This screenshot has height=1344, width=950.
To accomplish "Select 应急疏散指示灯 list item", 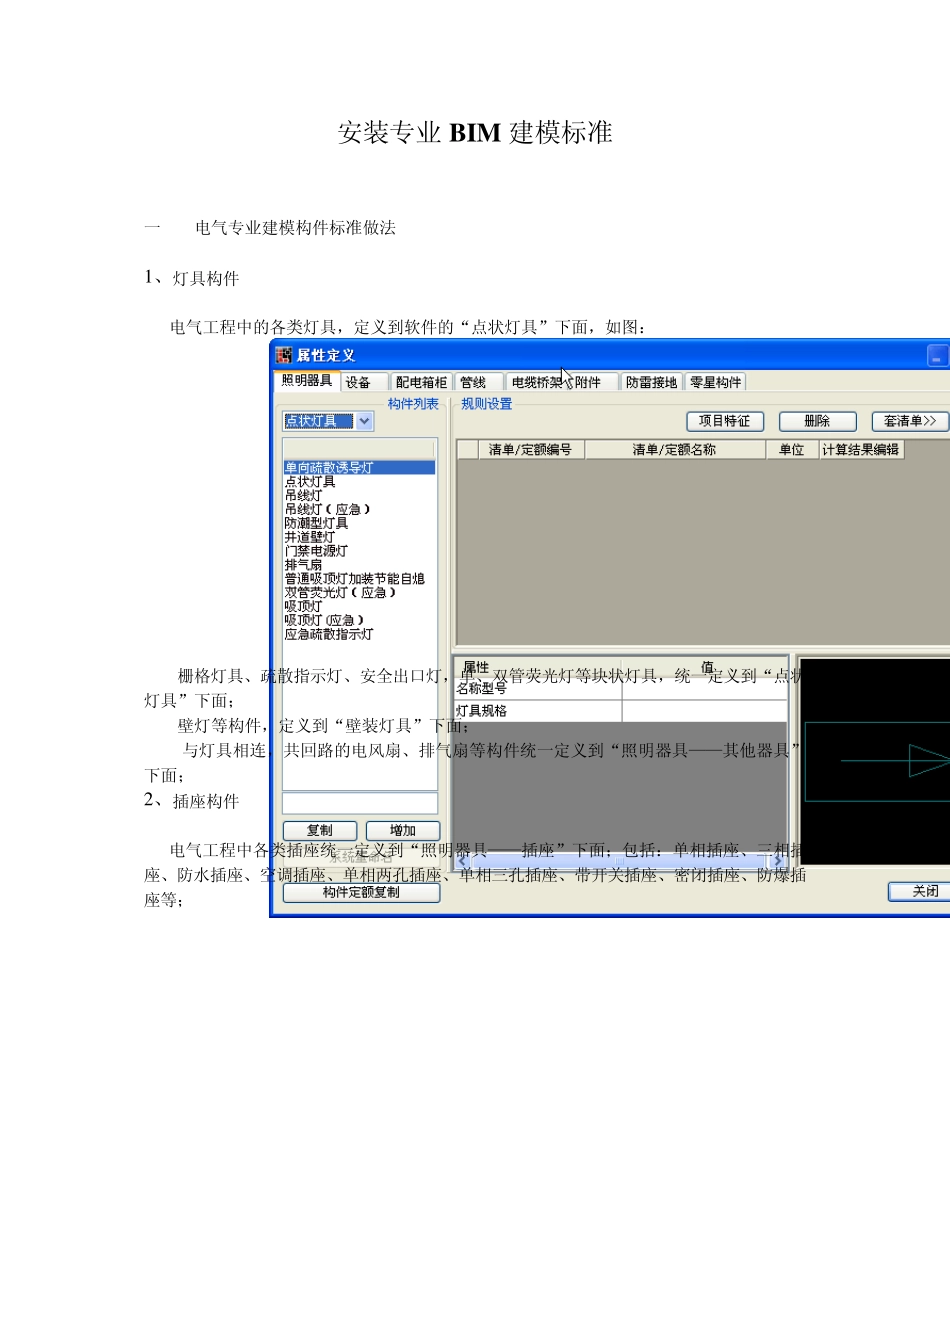I will pos(329,634).
